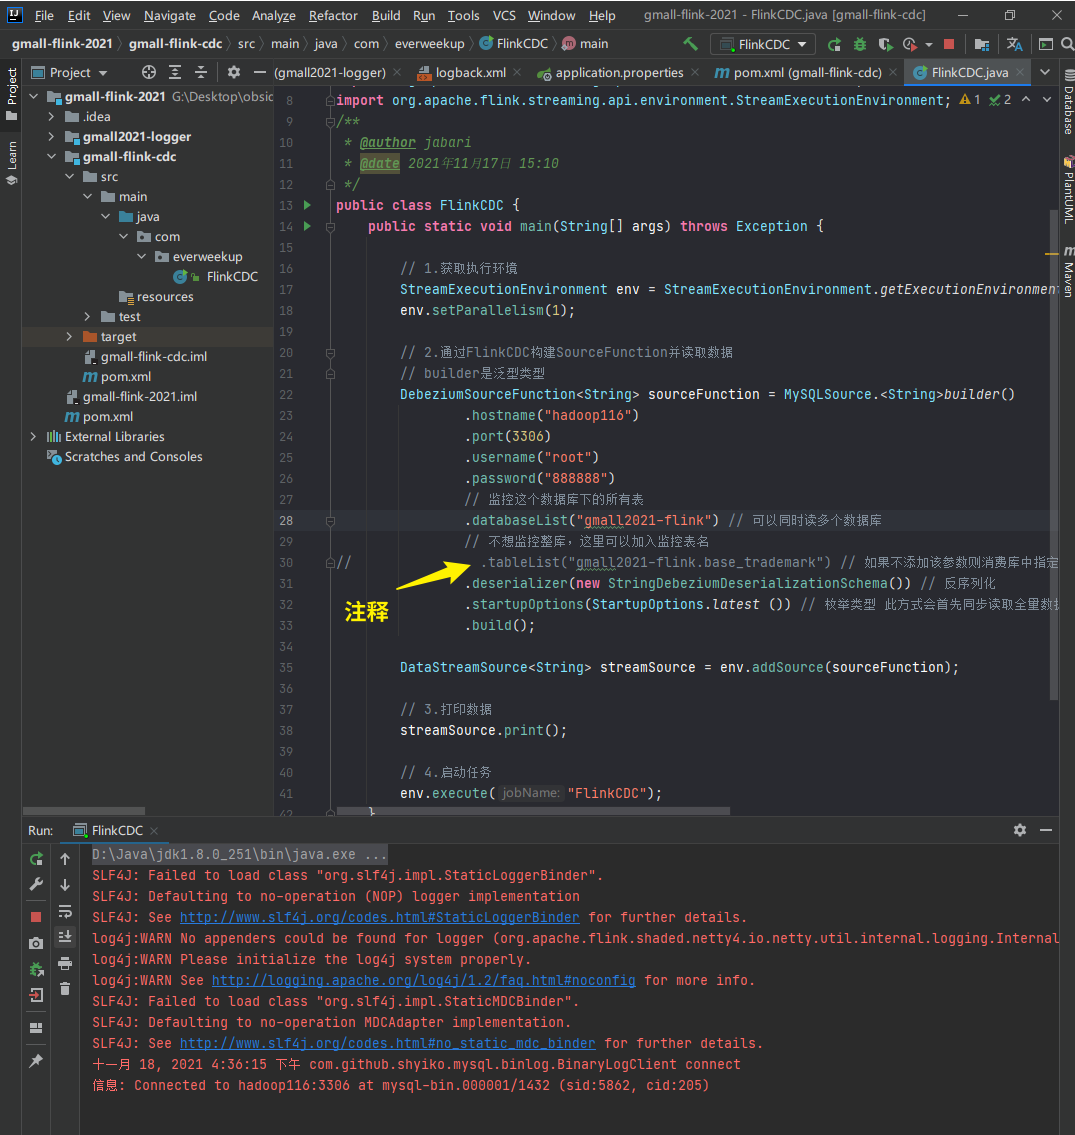The height and width of the screenshot is (1135, 1075).
Task: Expand the .idea folder
Action: point(51,117)
